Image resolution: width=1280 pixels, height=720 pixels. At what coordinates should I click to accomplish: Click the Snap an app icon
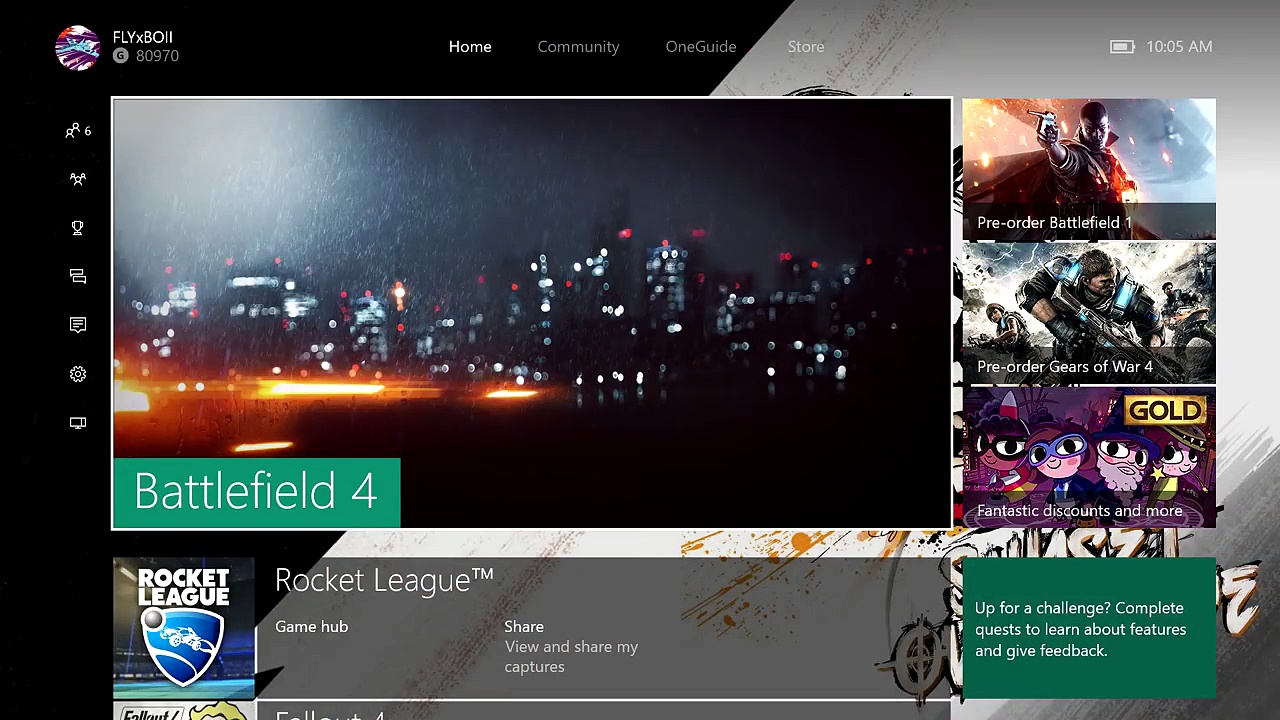(78, 423)
